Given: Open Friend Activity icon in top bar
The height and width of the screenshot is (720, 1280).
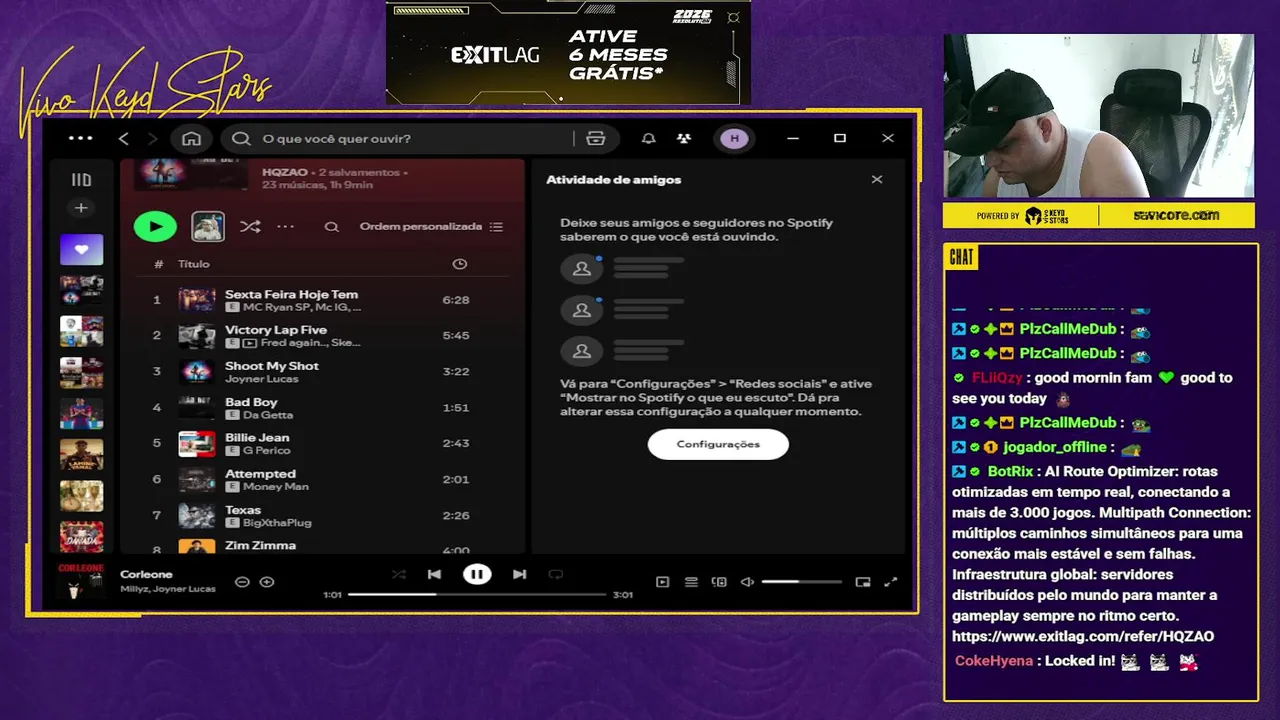Looking at the screenshot, I should click(683, 139).
